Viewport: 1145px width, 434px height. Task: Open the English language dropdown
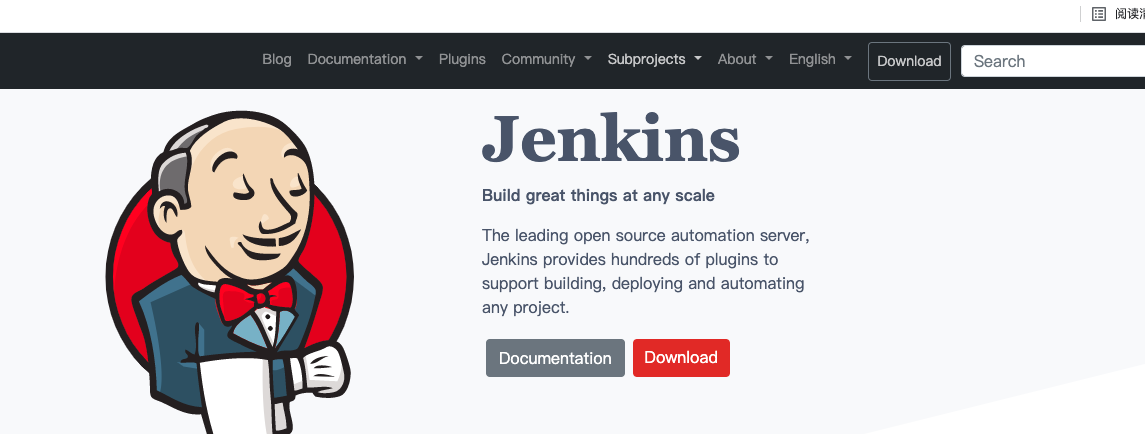point(820,59)
